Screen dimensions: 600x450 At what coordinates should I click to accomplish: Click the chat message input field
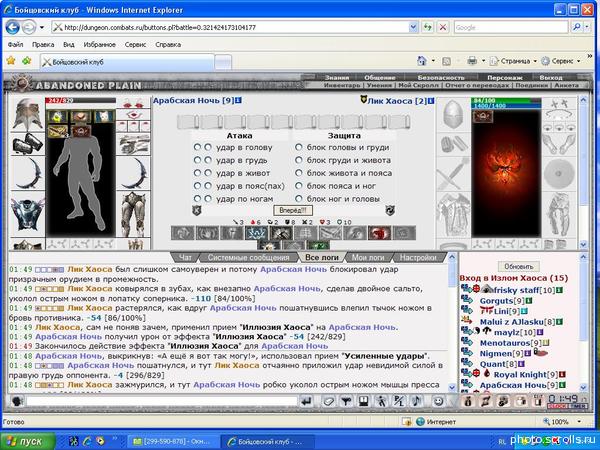161,401
